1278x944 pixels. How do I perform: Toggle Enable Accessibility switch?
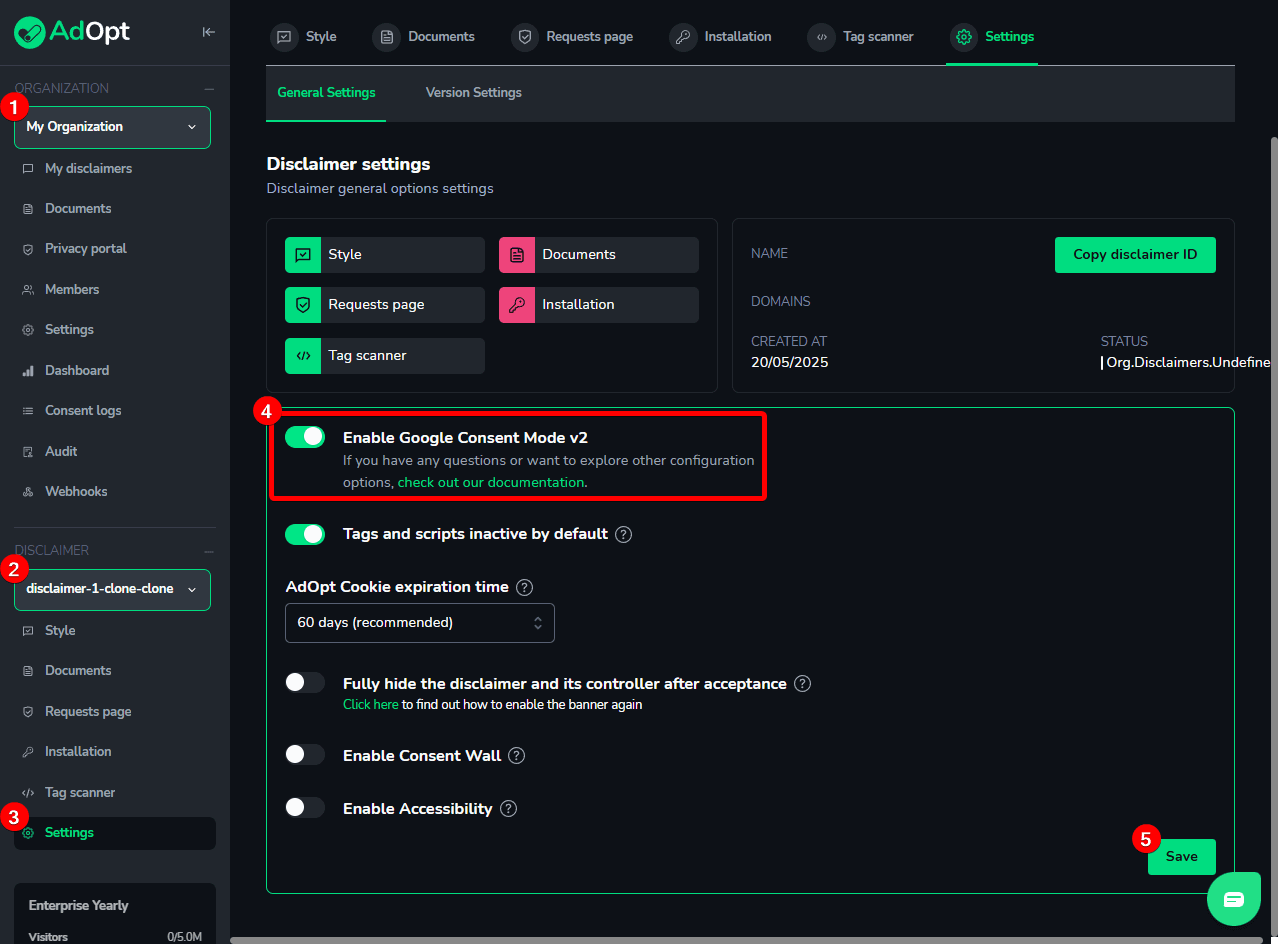[x=305, y=807]
